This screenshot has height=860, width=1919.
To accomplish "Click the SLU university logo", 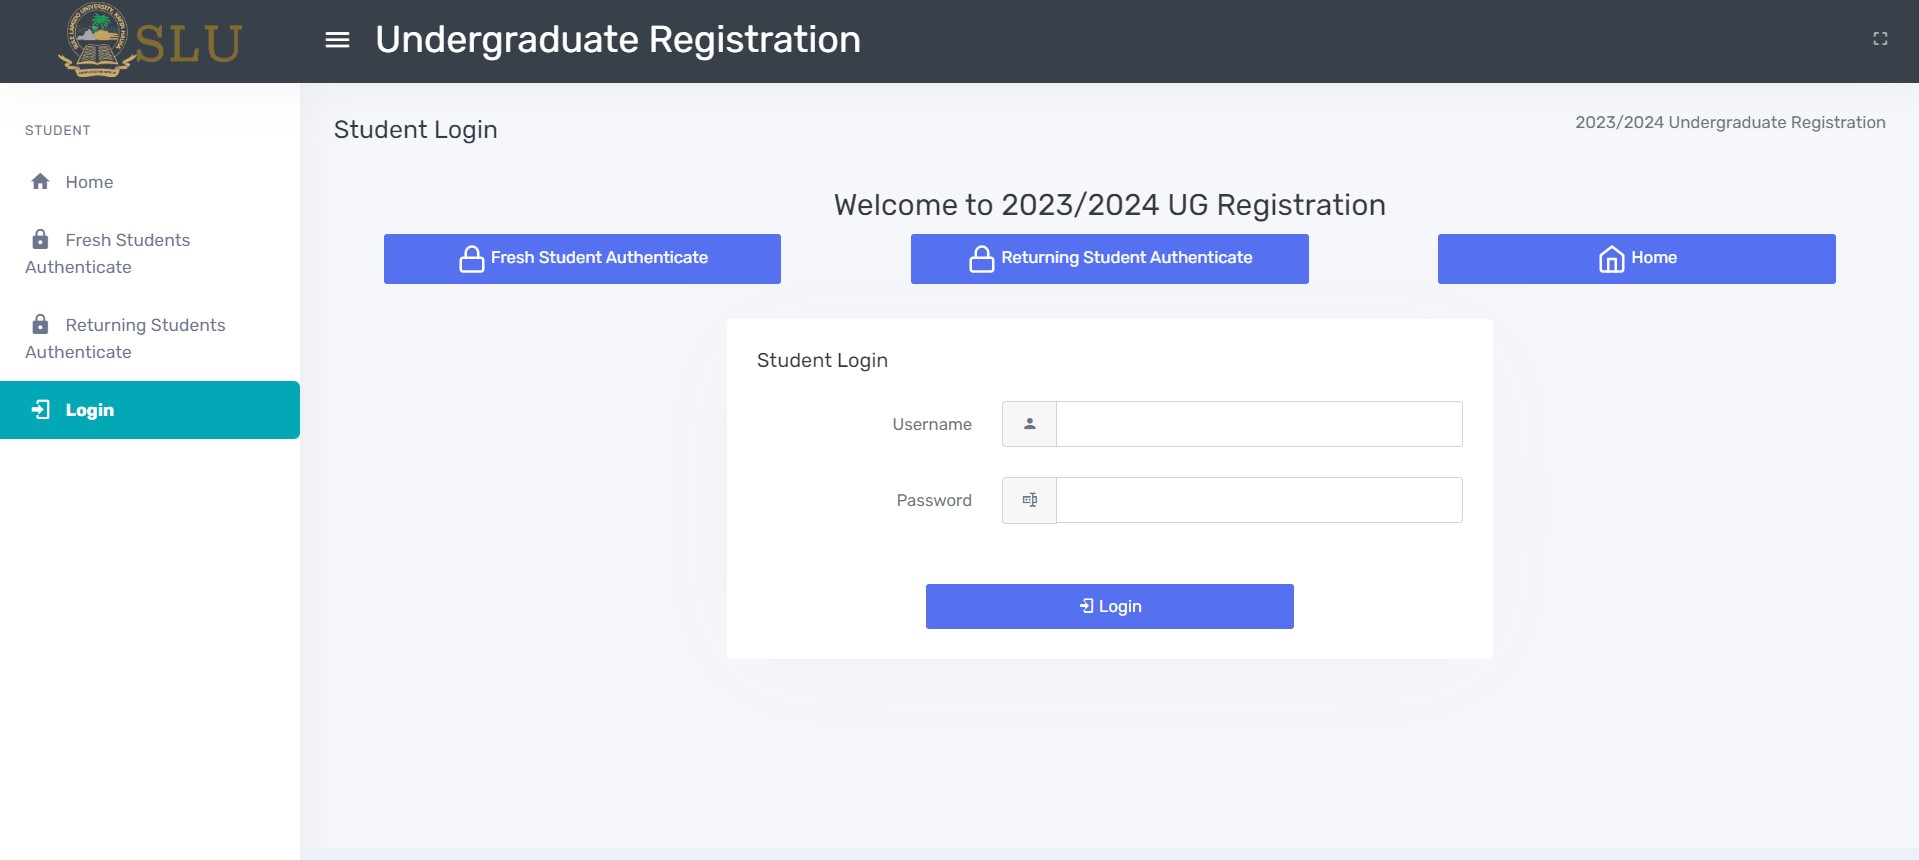I will [150, 41].
